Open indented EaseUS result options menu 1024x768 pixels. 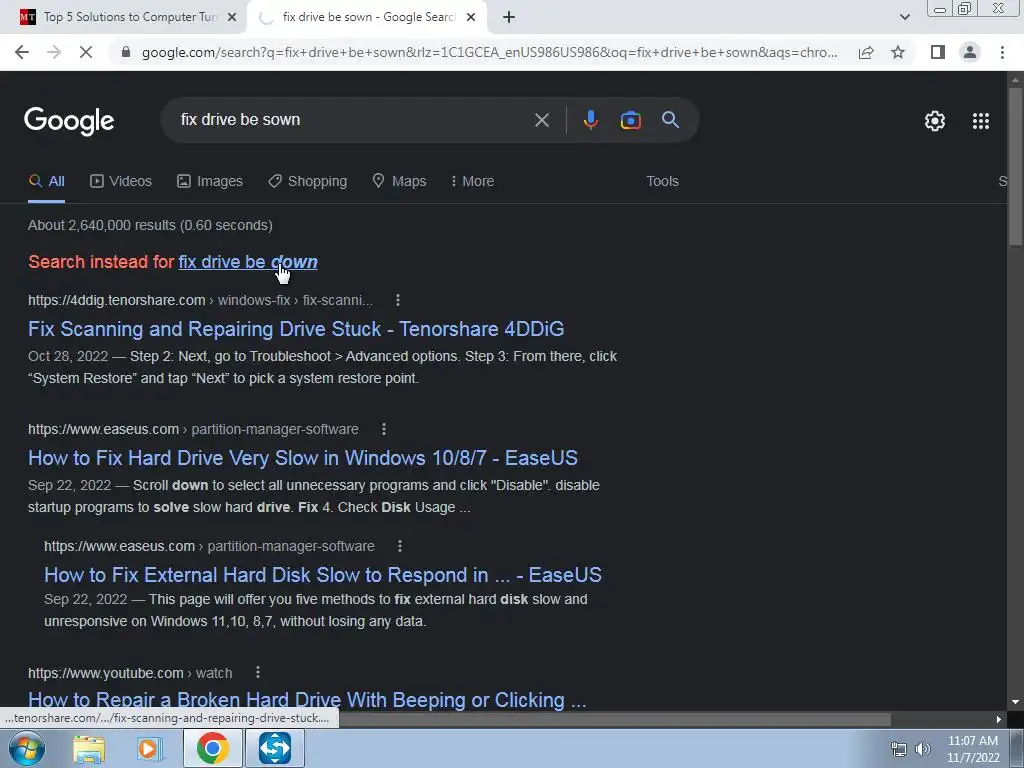(400, 546)
